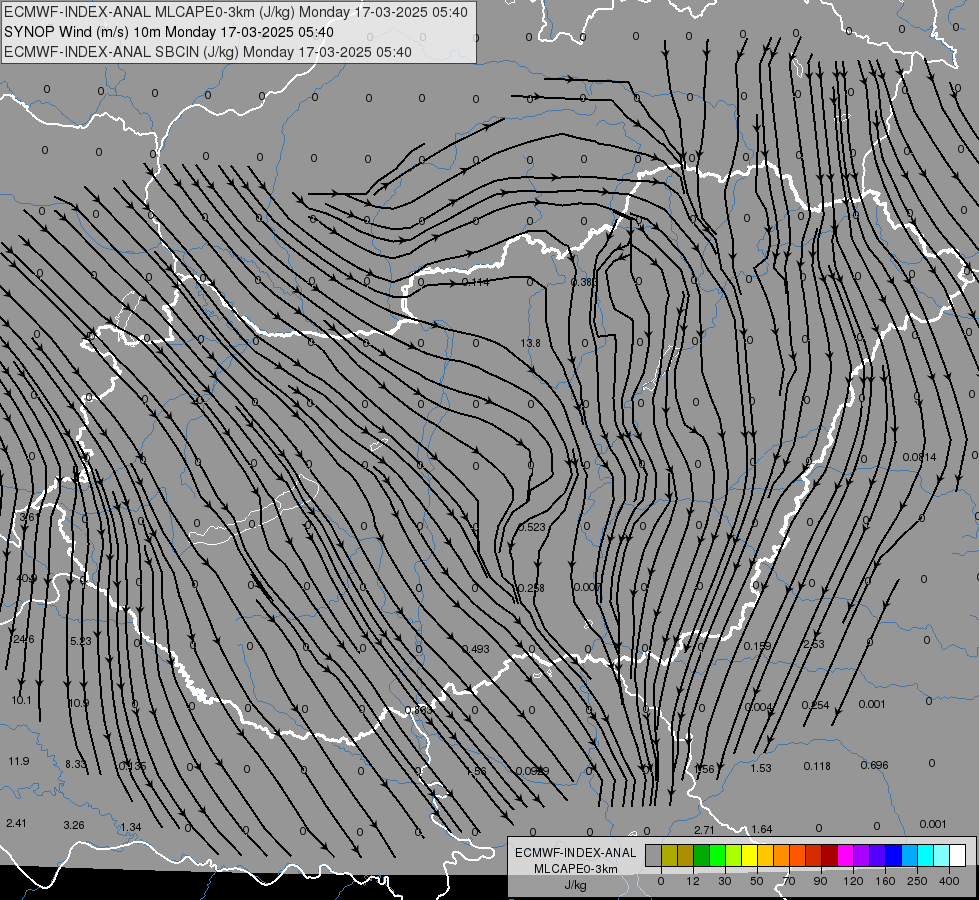Click the legend tick label 400
This screenshot has height=900, width=979.
pos(949,881)
